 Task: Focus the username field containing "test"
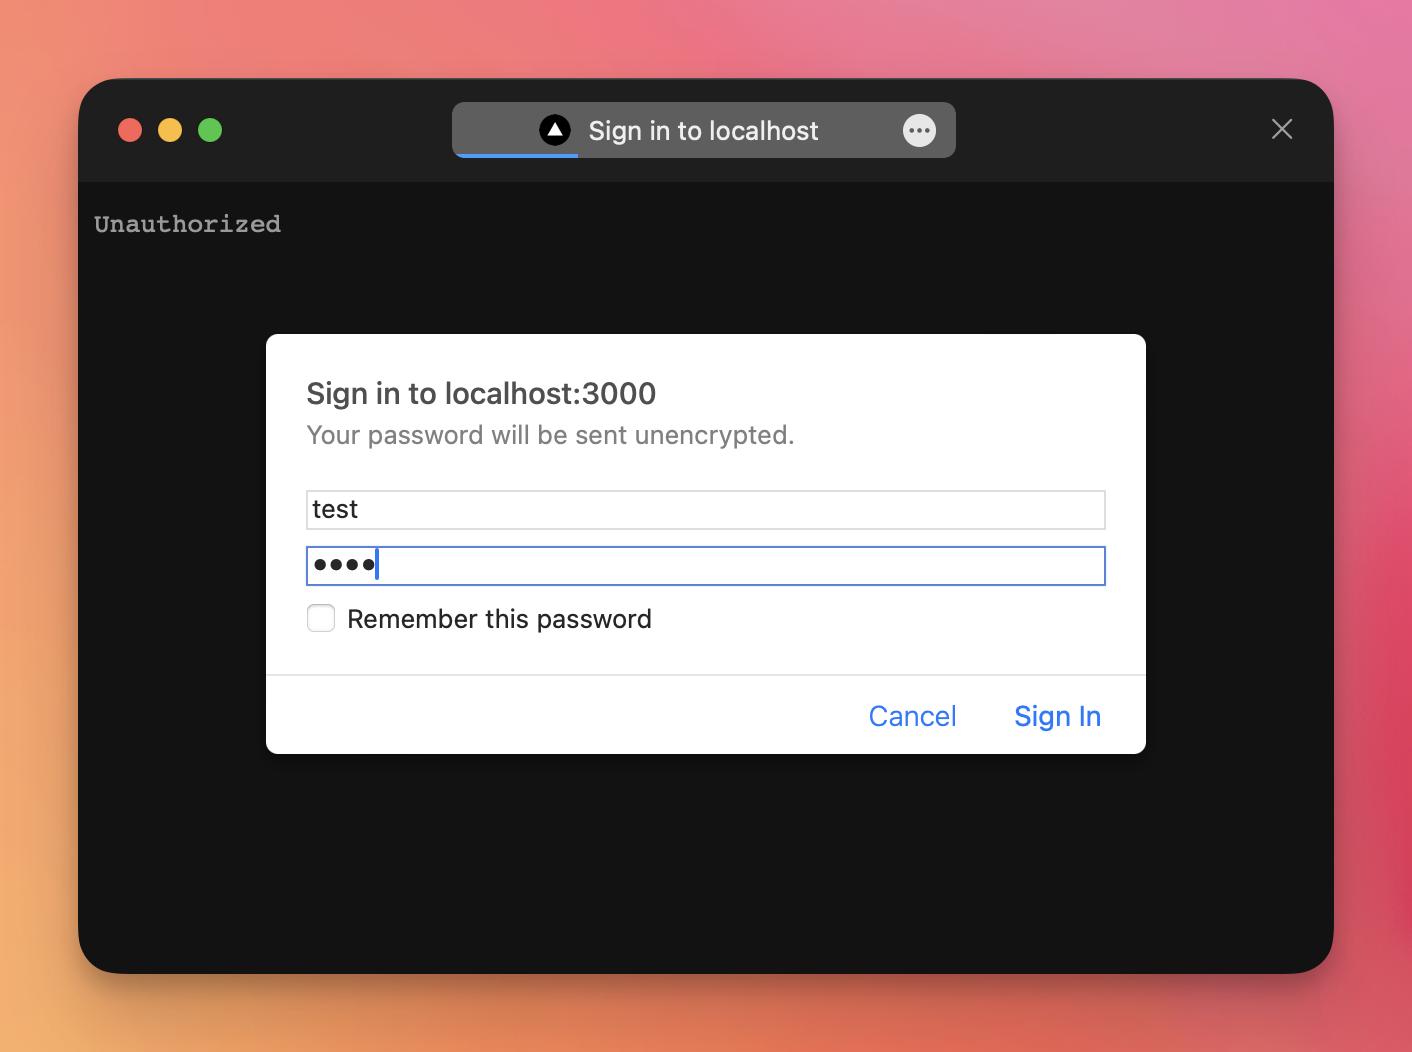click(x=705, y=510)
